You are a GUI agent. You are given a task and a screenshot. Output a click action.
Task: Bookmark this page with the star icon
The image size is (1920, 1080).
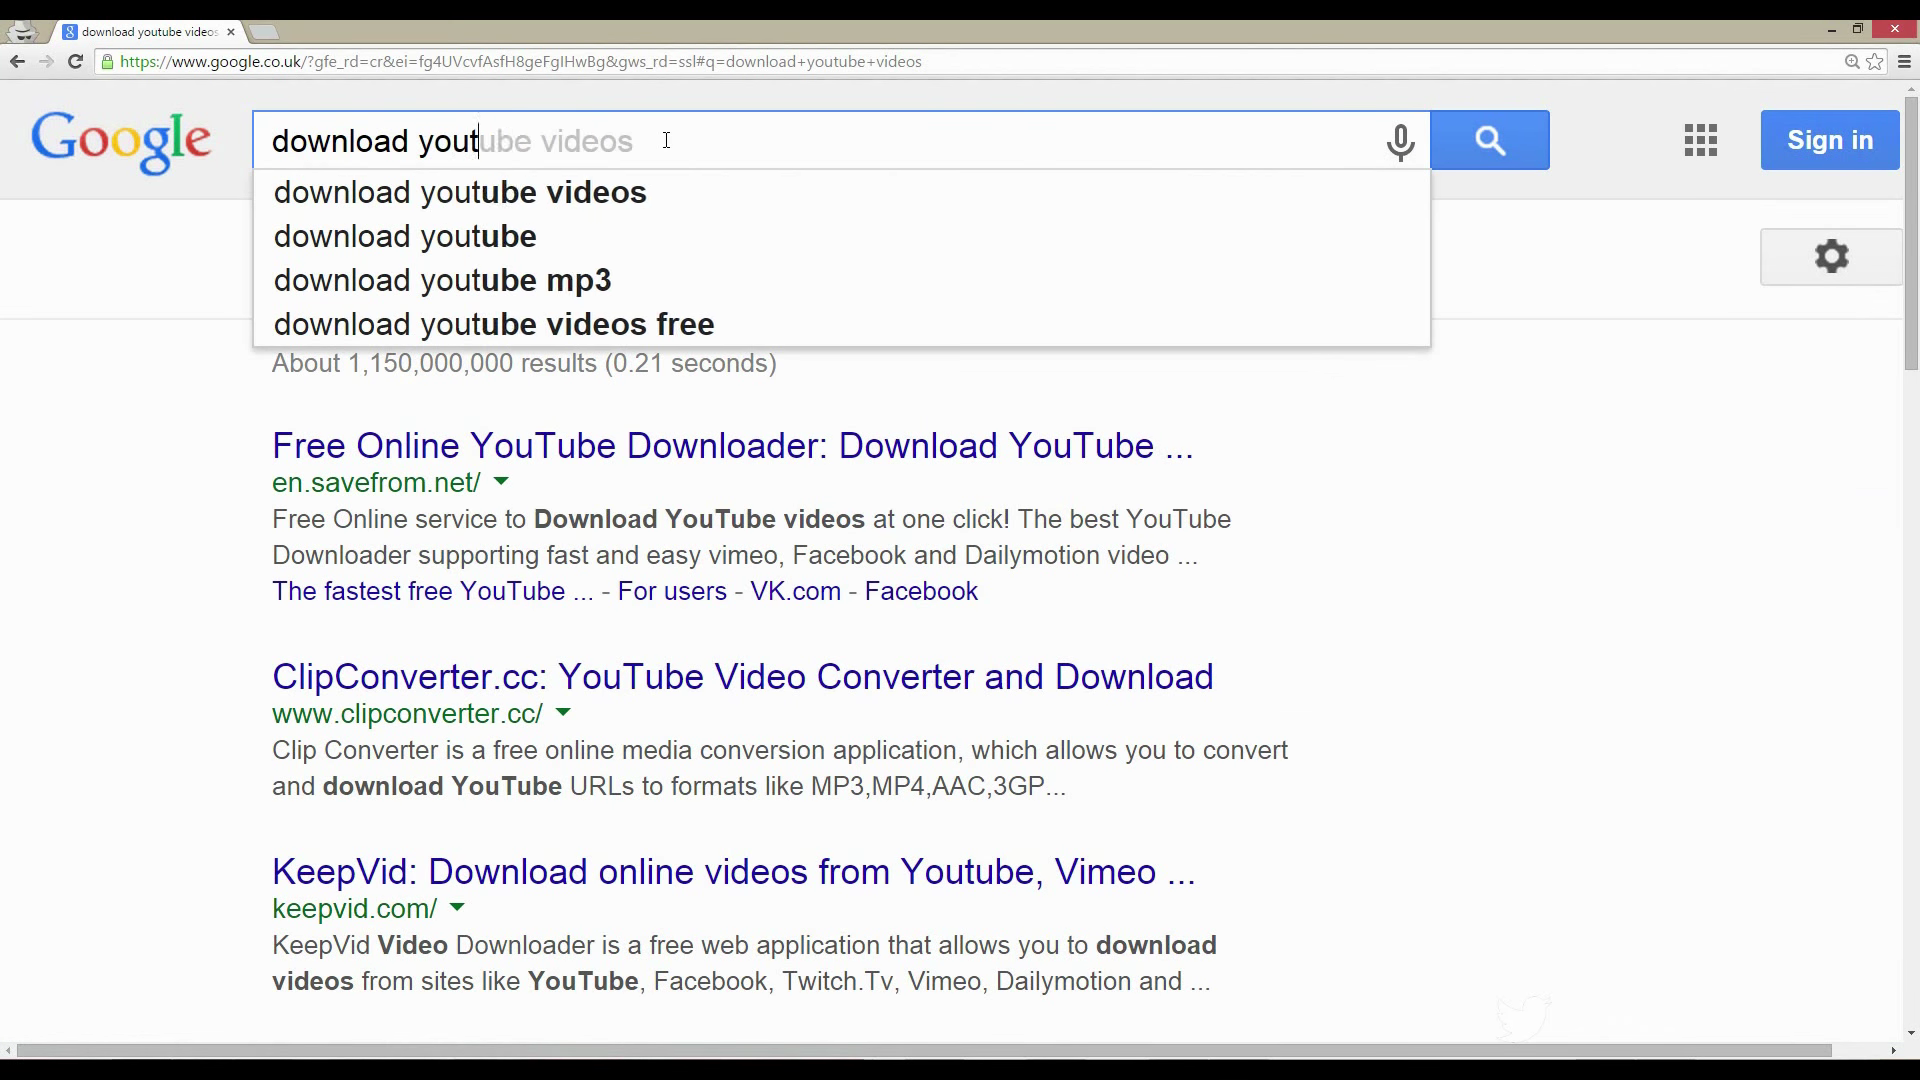[x=1875, y=62]
